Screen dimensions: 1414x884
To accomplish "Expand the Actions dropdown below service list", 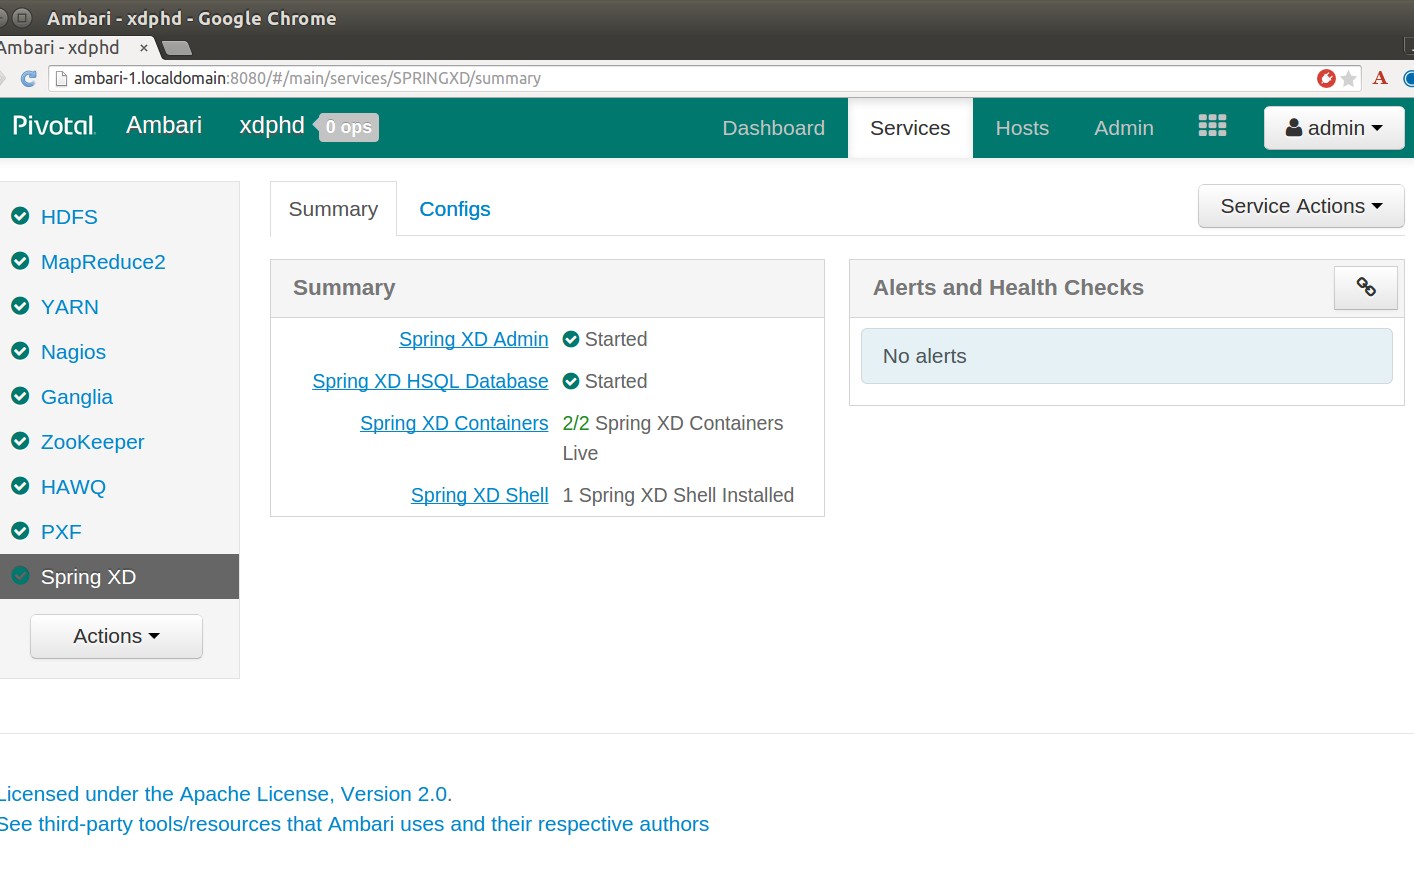I will click(116, 636).
